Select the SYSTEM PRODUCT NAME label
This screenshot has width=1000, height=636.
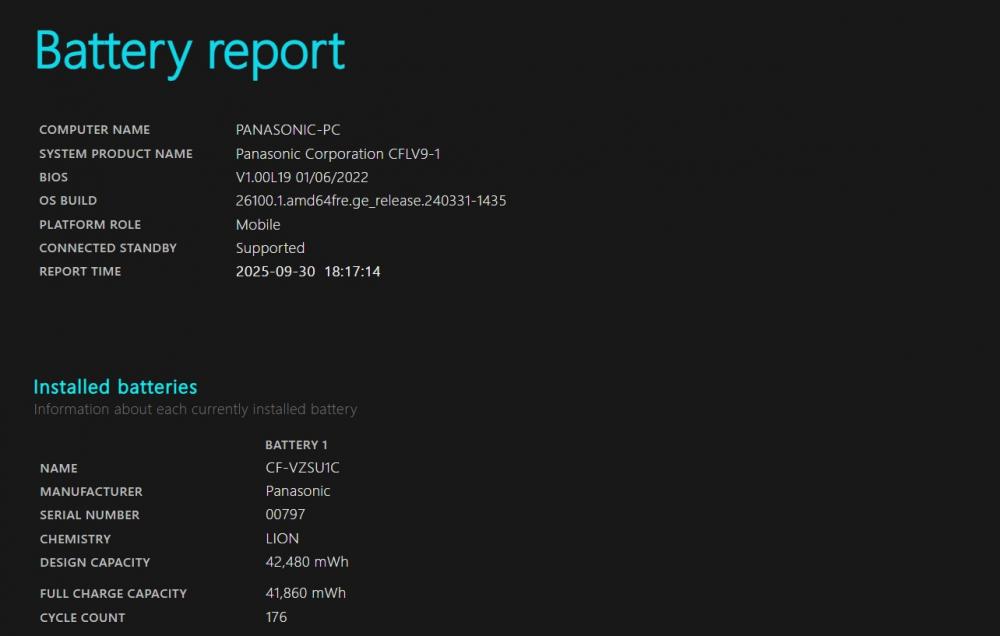(115, 154)
